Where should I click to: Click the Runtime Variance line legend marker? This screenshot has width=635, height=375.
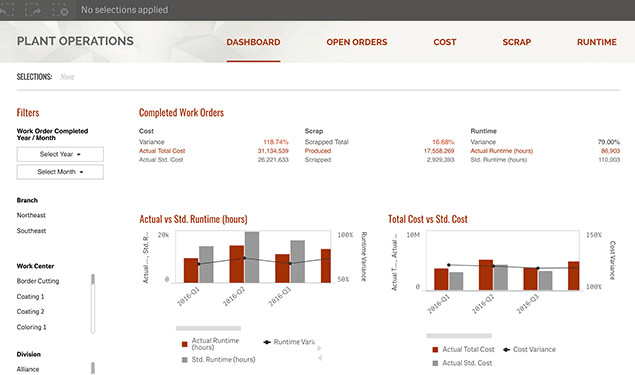click(267, 342)
